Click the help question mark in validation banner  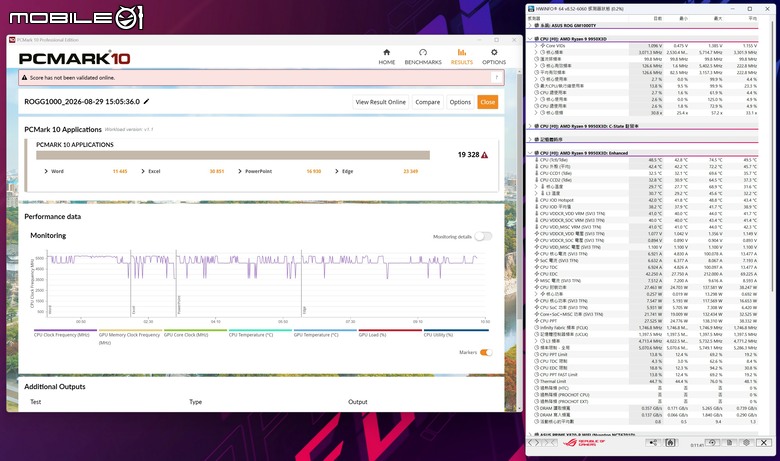click(496, 78)
